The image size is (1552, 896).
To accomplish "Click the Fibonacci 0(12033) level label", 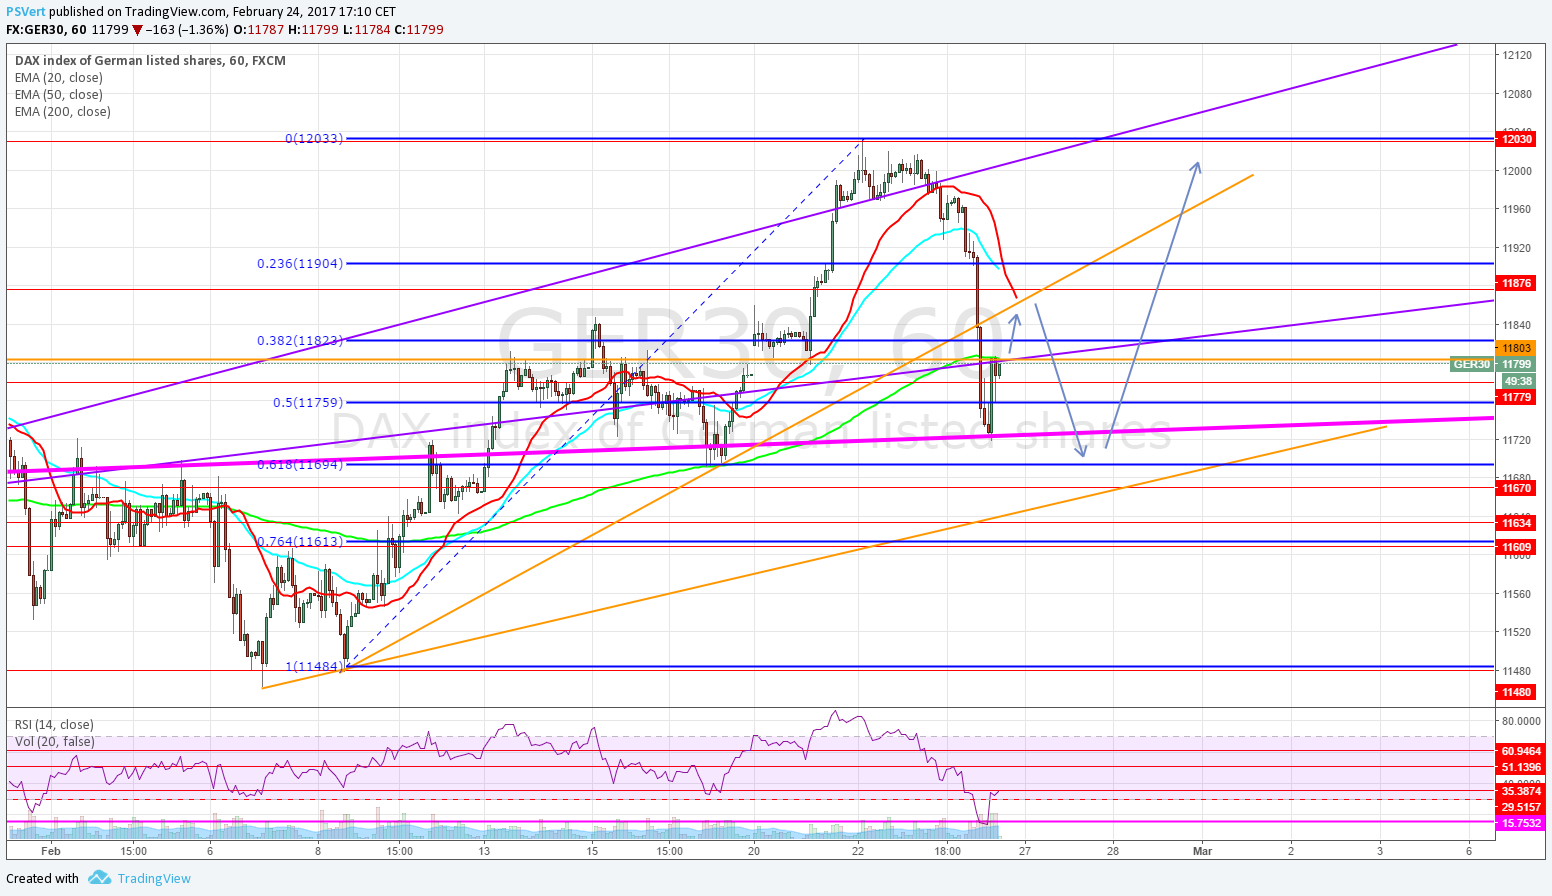I will [314, 139].
